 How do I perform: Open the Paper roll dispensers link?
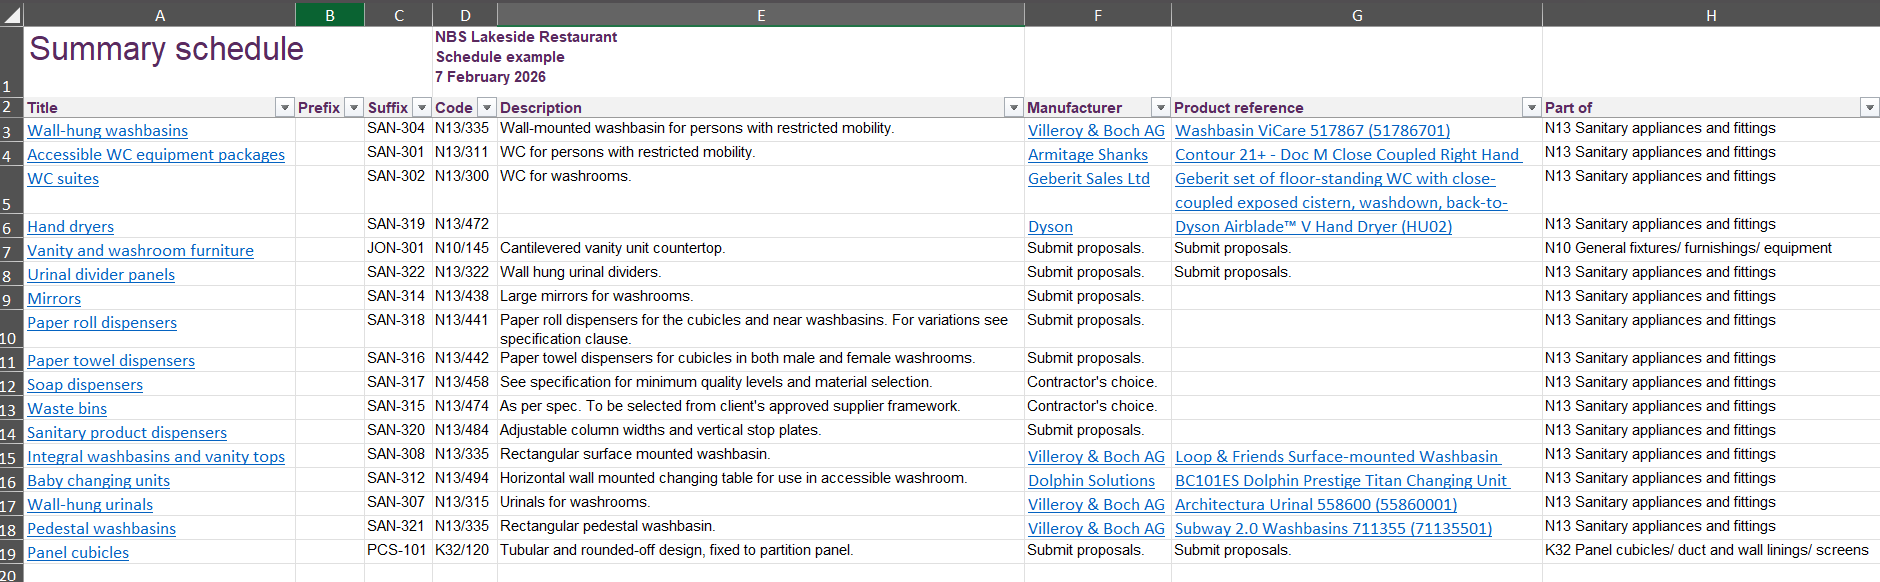pyautogui.click(x=102, y=323)
